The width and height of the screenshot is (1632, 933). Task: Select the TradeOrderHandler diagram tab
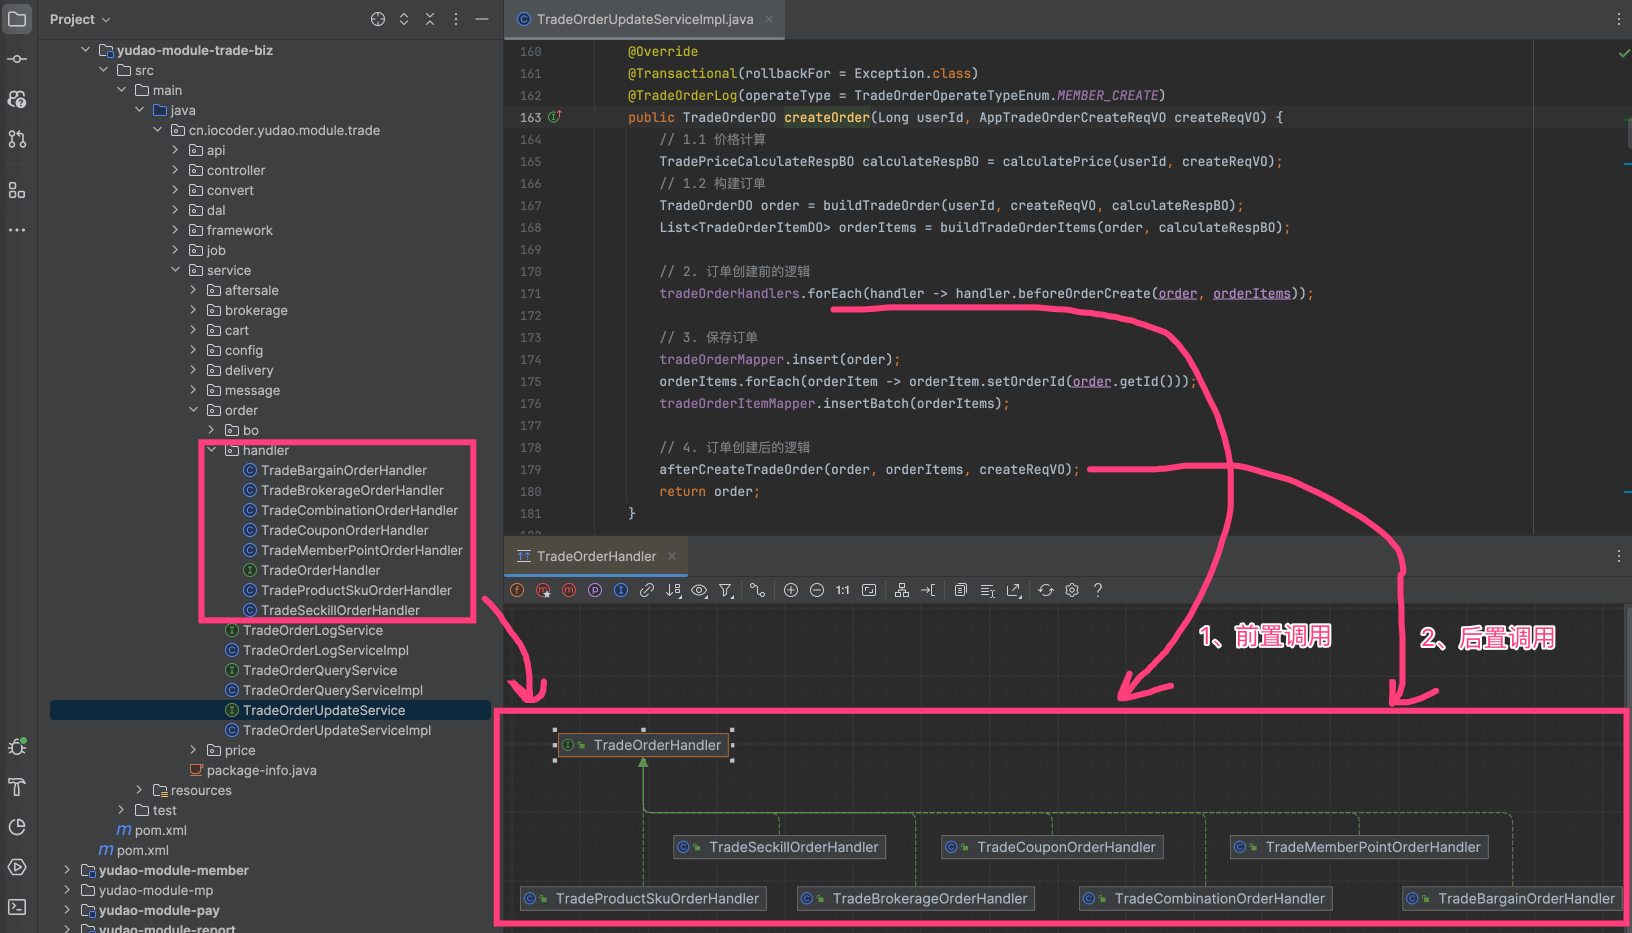(x=595, y=556)
